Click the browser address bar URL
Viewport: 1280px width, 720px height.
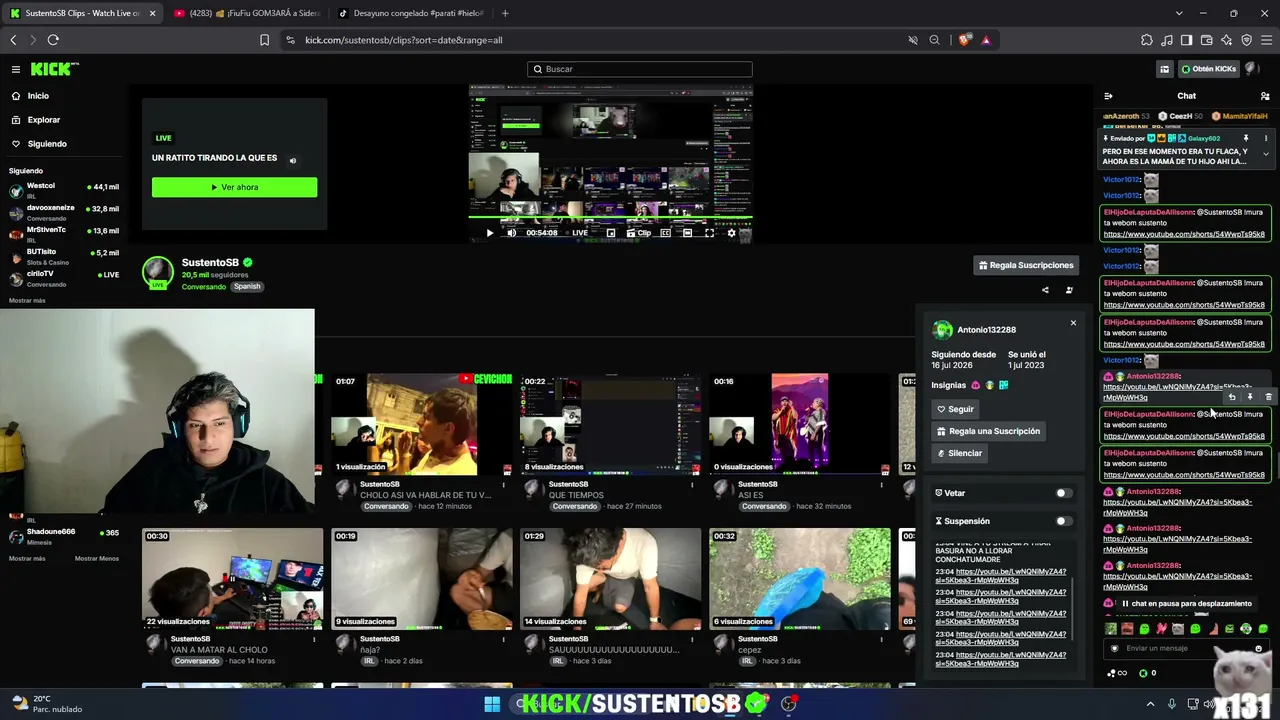click(x=403, y=40)
